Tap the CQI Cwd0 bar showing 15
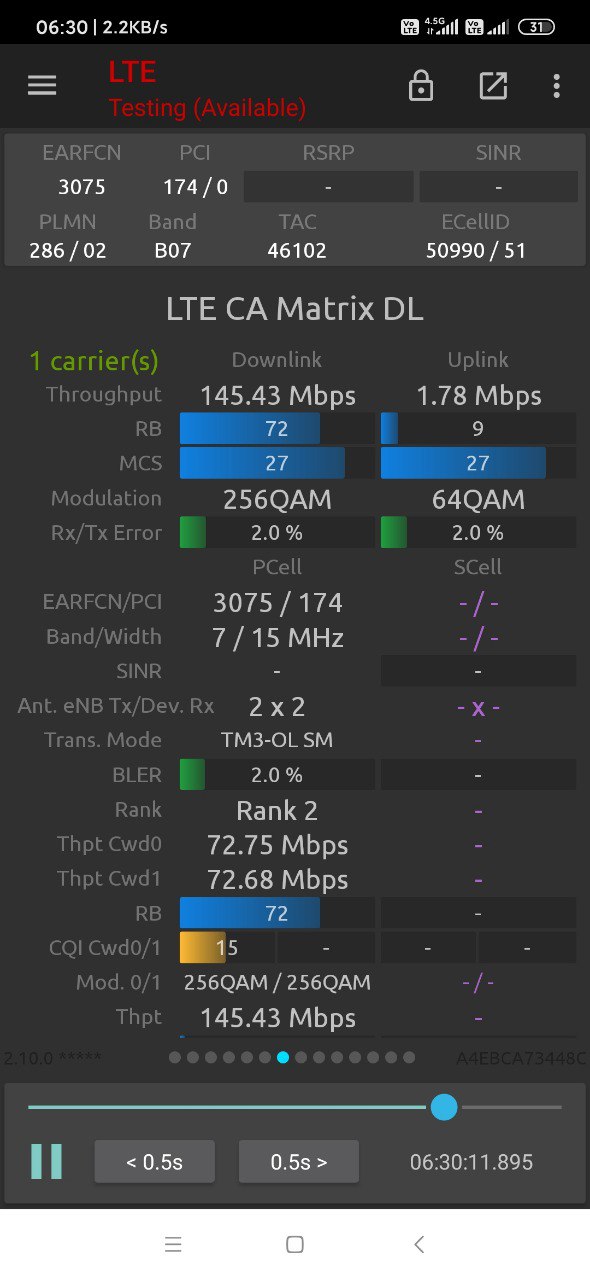The width and height of the screenshot is (590, 1280). [x=227, y=947]
